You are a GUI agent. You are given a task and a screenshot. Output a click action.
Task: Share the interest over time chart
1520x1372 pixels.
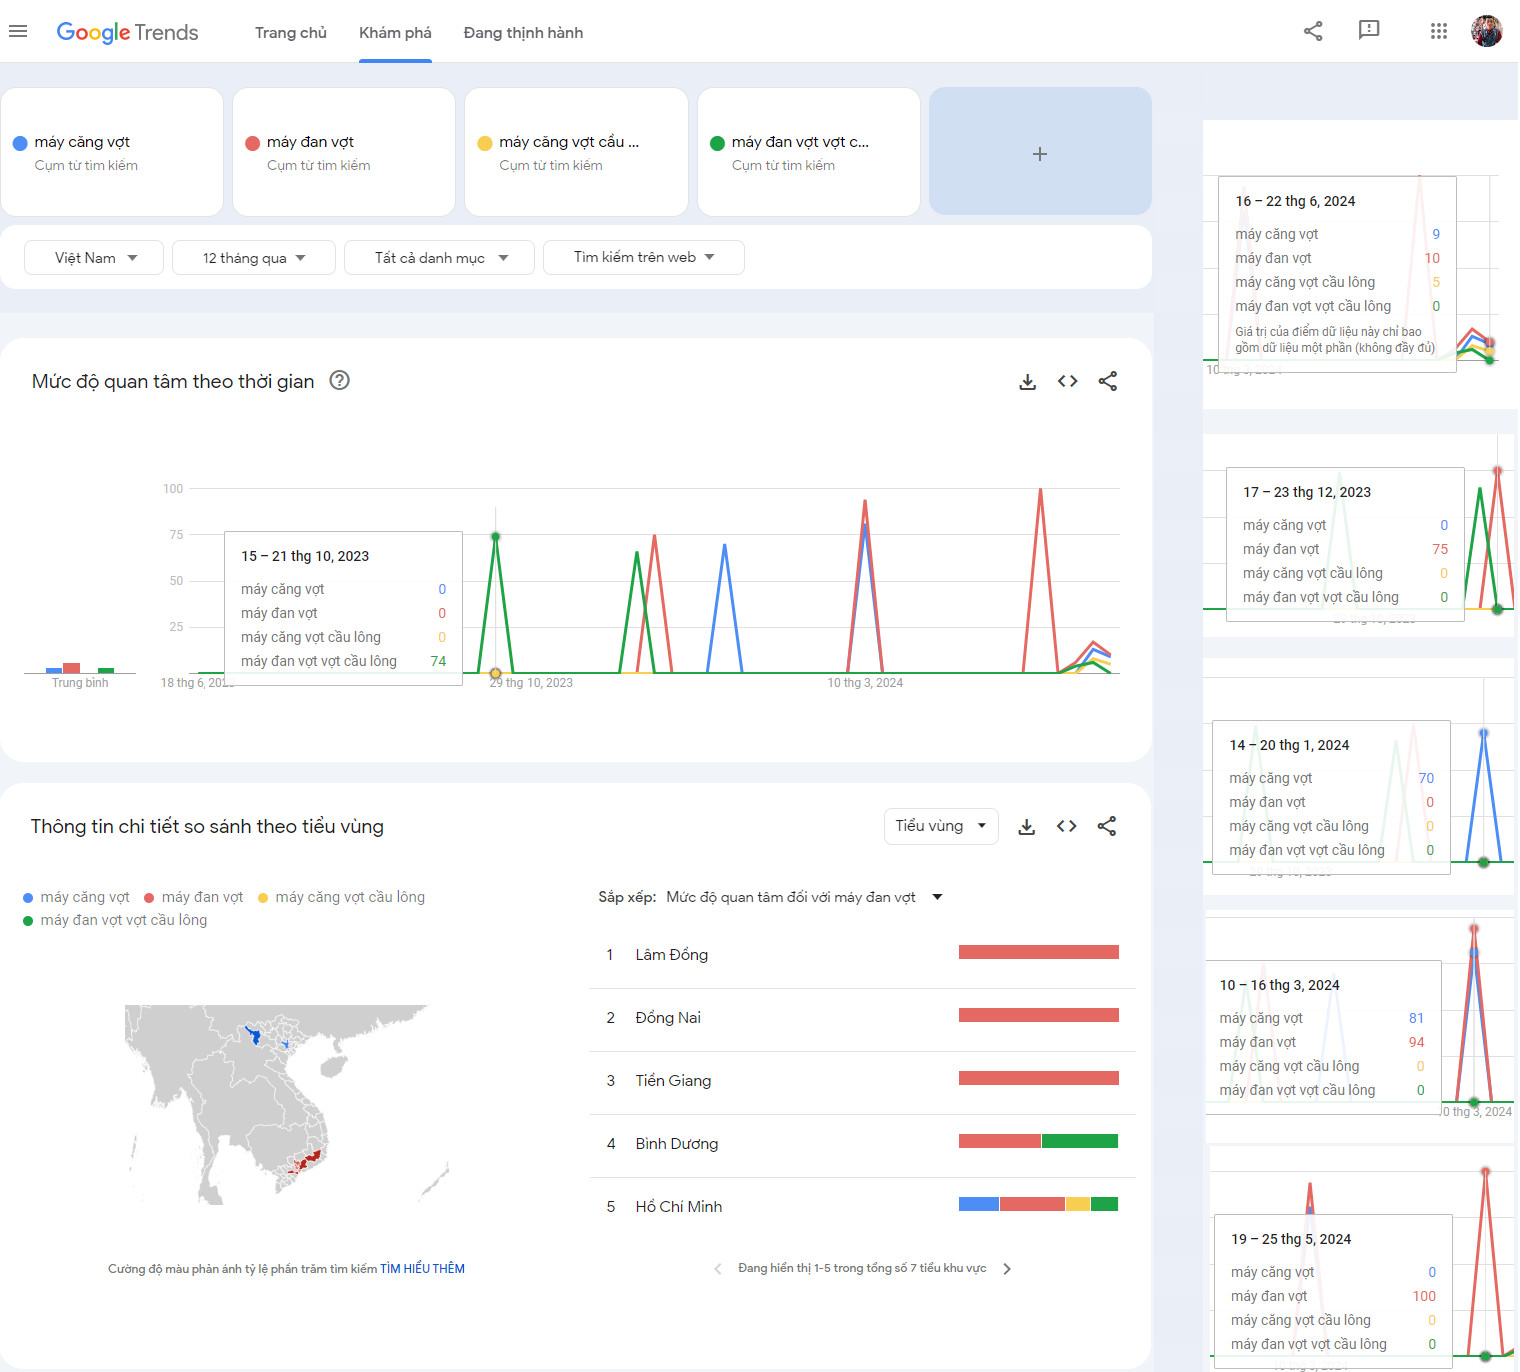[x=1107, y=381]
